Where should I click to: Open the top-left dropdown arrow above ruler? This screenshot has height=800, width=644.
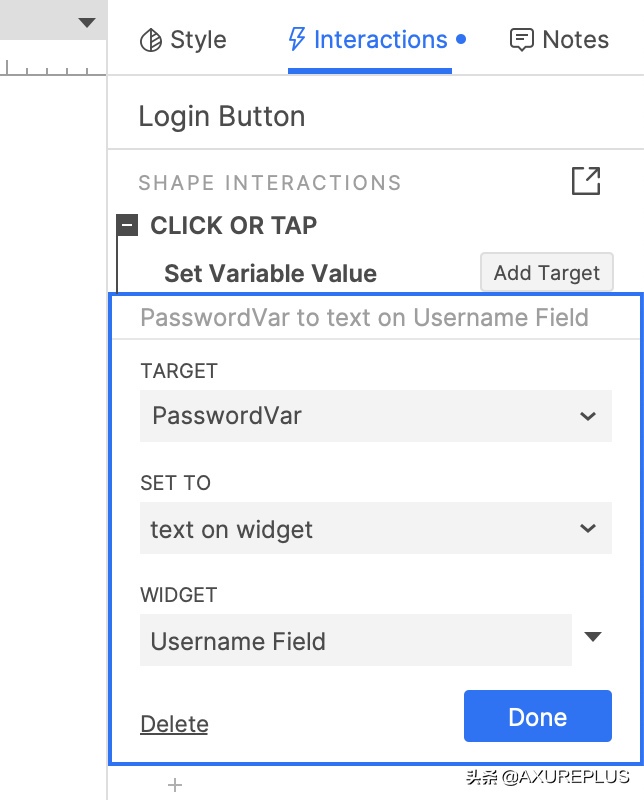87,22
